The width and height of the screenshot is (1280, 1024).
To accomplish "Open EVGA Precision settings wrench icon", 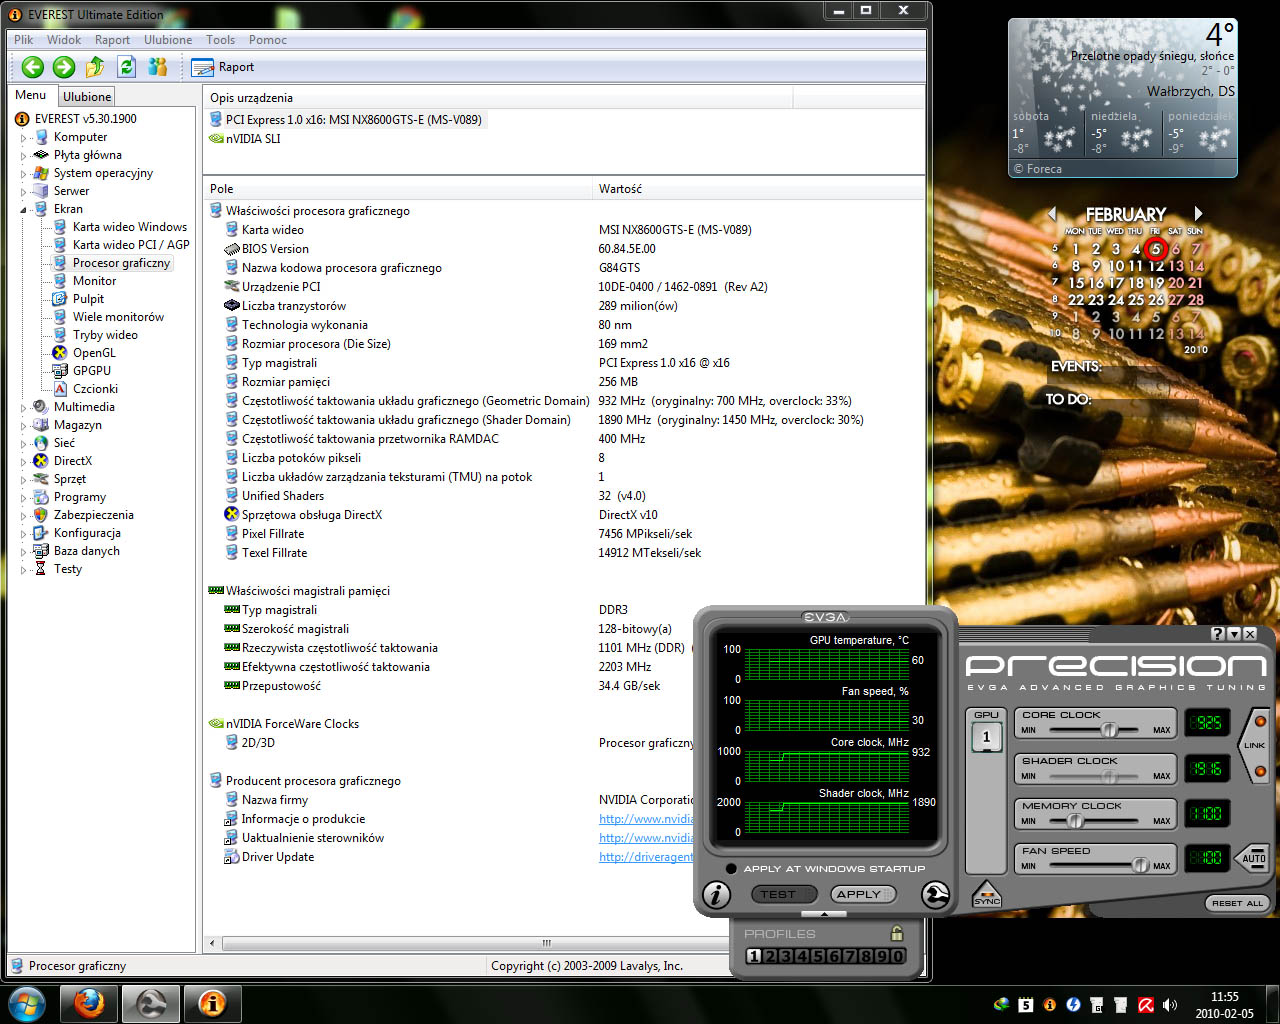I will [x=935, y=895].
